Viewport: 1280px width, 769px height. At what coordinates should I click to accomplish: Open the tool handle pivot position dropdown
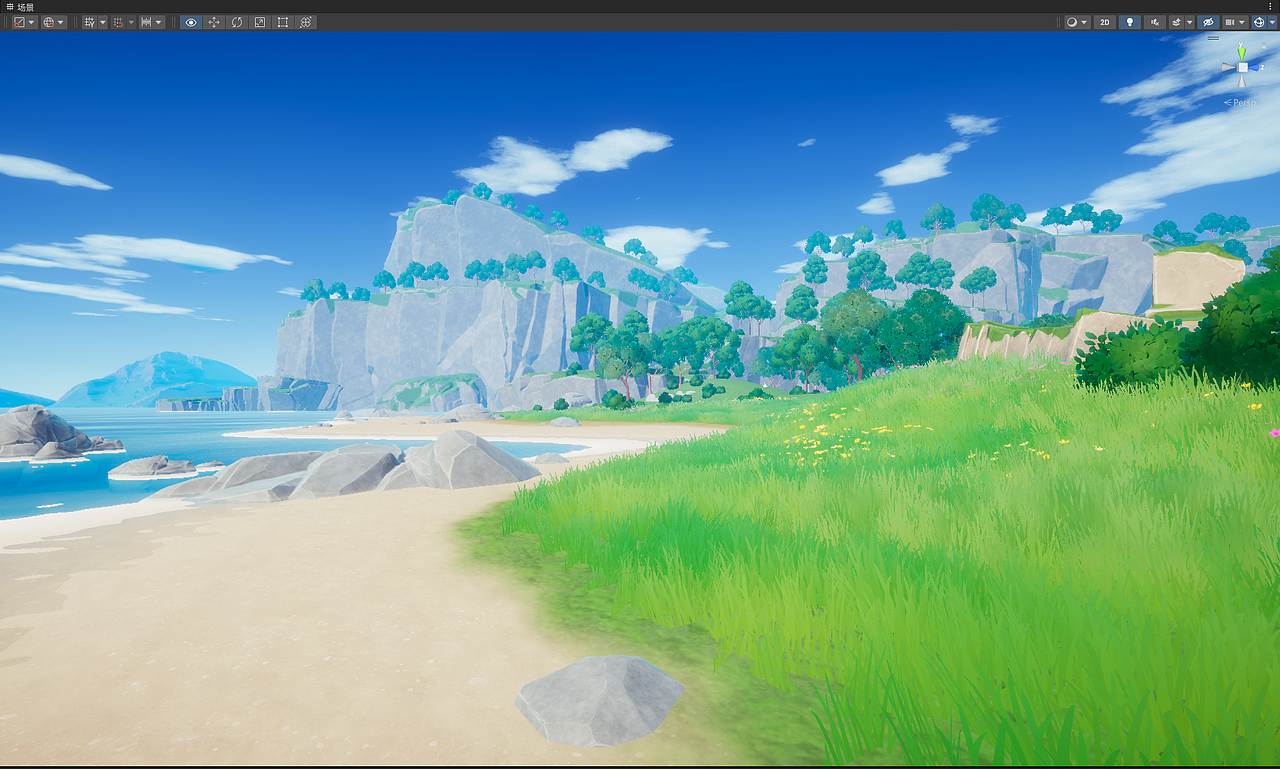click(x=25, y=22)
